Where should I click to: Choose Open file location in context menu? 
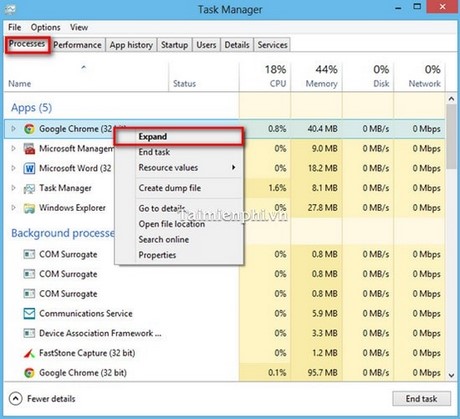point(179,224)
